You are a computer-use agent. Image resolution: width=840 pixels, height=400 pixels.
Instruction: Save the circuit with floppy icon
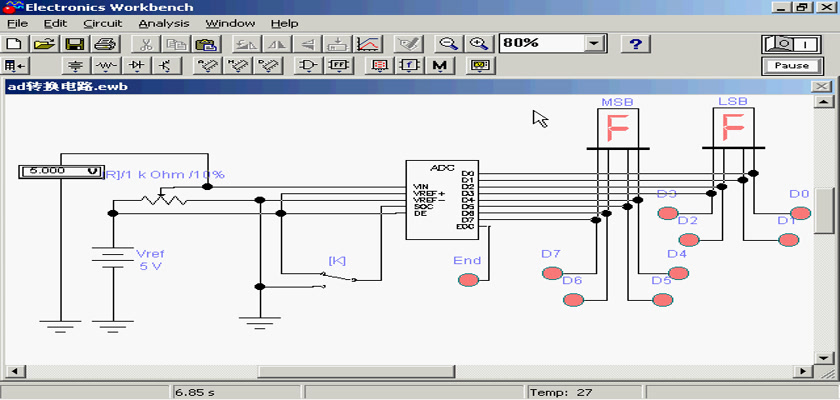pyautogui.click(x=75, y=44)
